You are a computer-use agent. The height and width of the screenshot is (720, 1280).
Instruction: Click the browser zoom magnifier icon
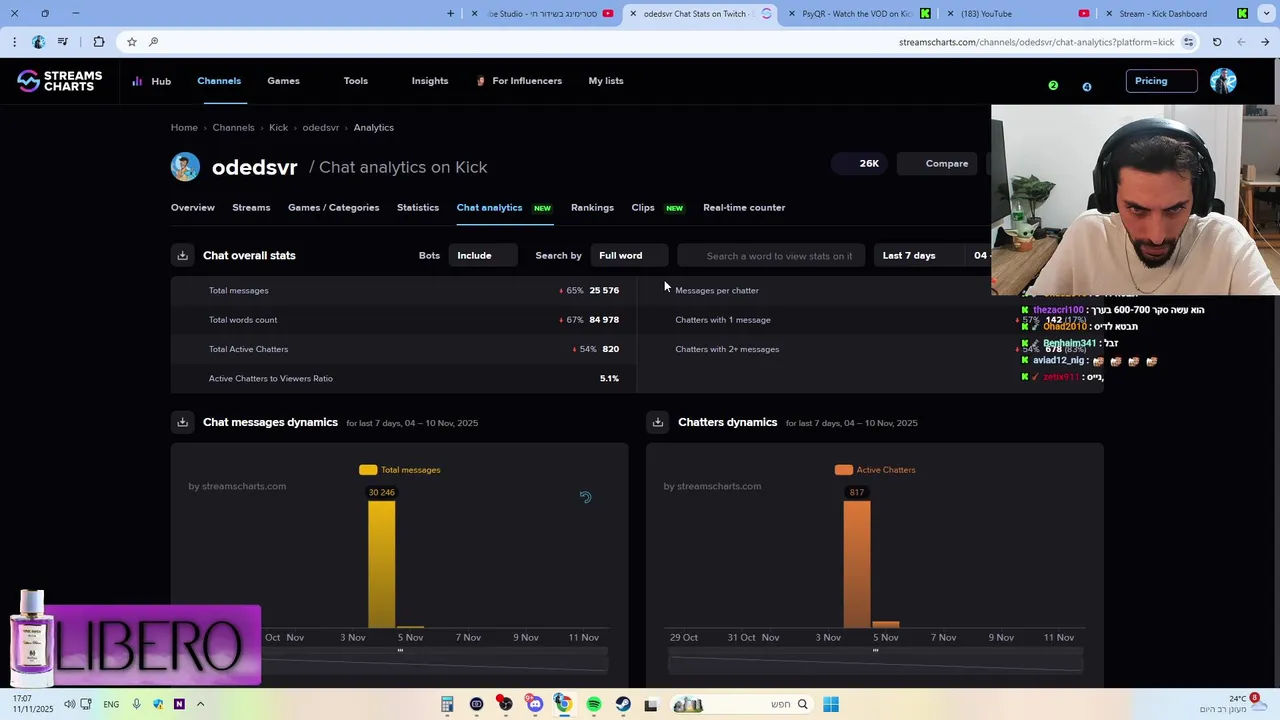(153, 42)
